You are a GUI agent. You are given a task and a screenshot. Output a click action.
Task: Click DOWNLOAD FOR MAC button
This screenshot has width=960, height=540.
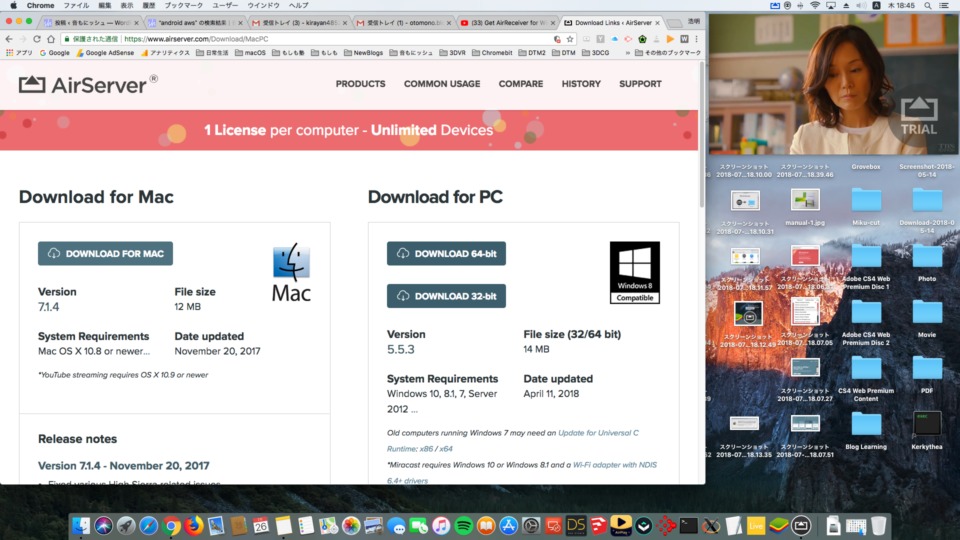[105, 253]
